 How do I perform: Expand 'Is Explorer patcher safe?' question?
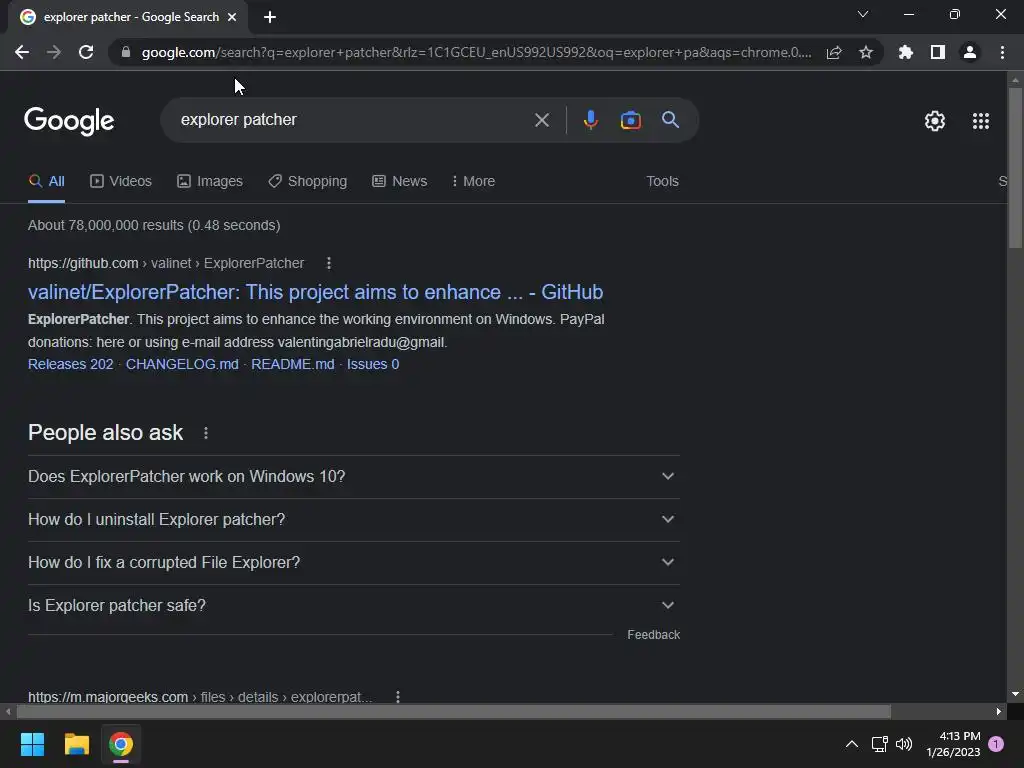pos(354,605)
